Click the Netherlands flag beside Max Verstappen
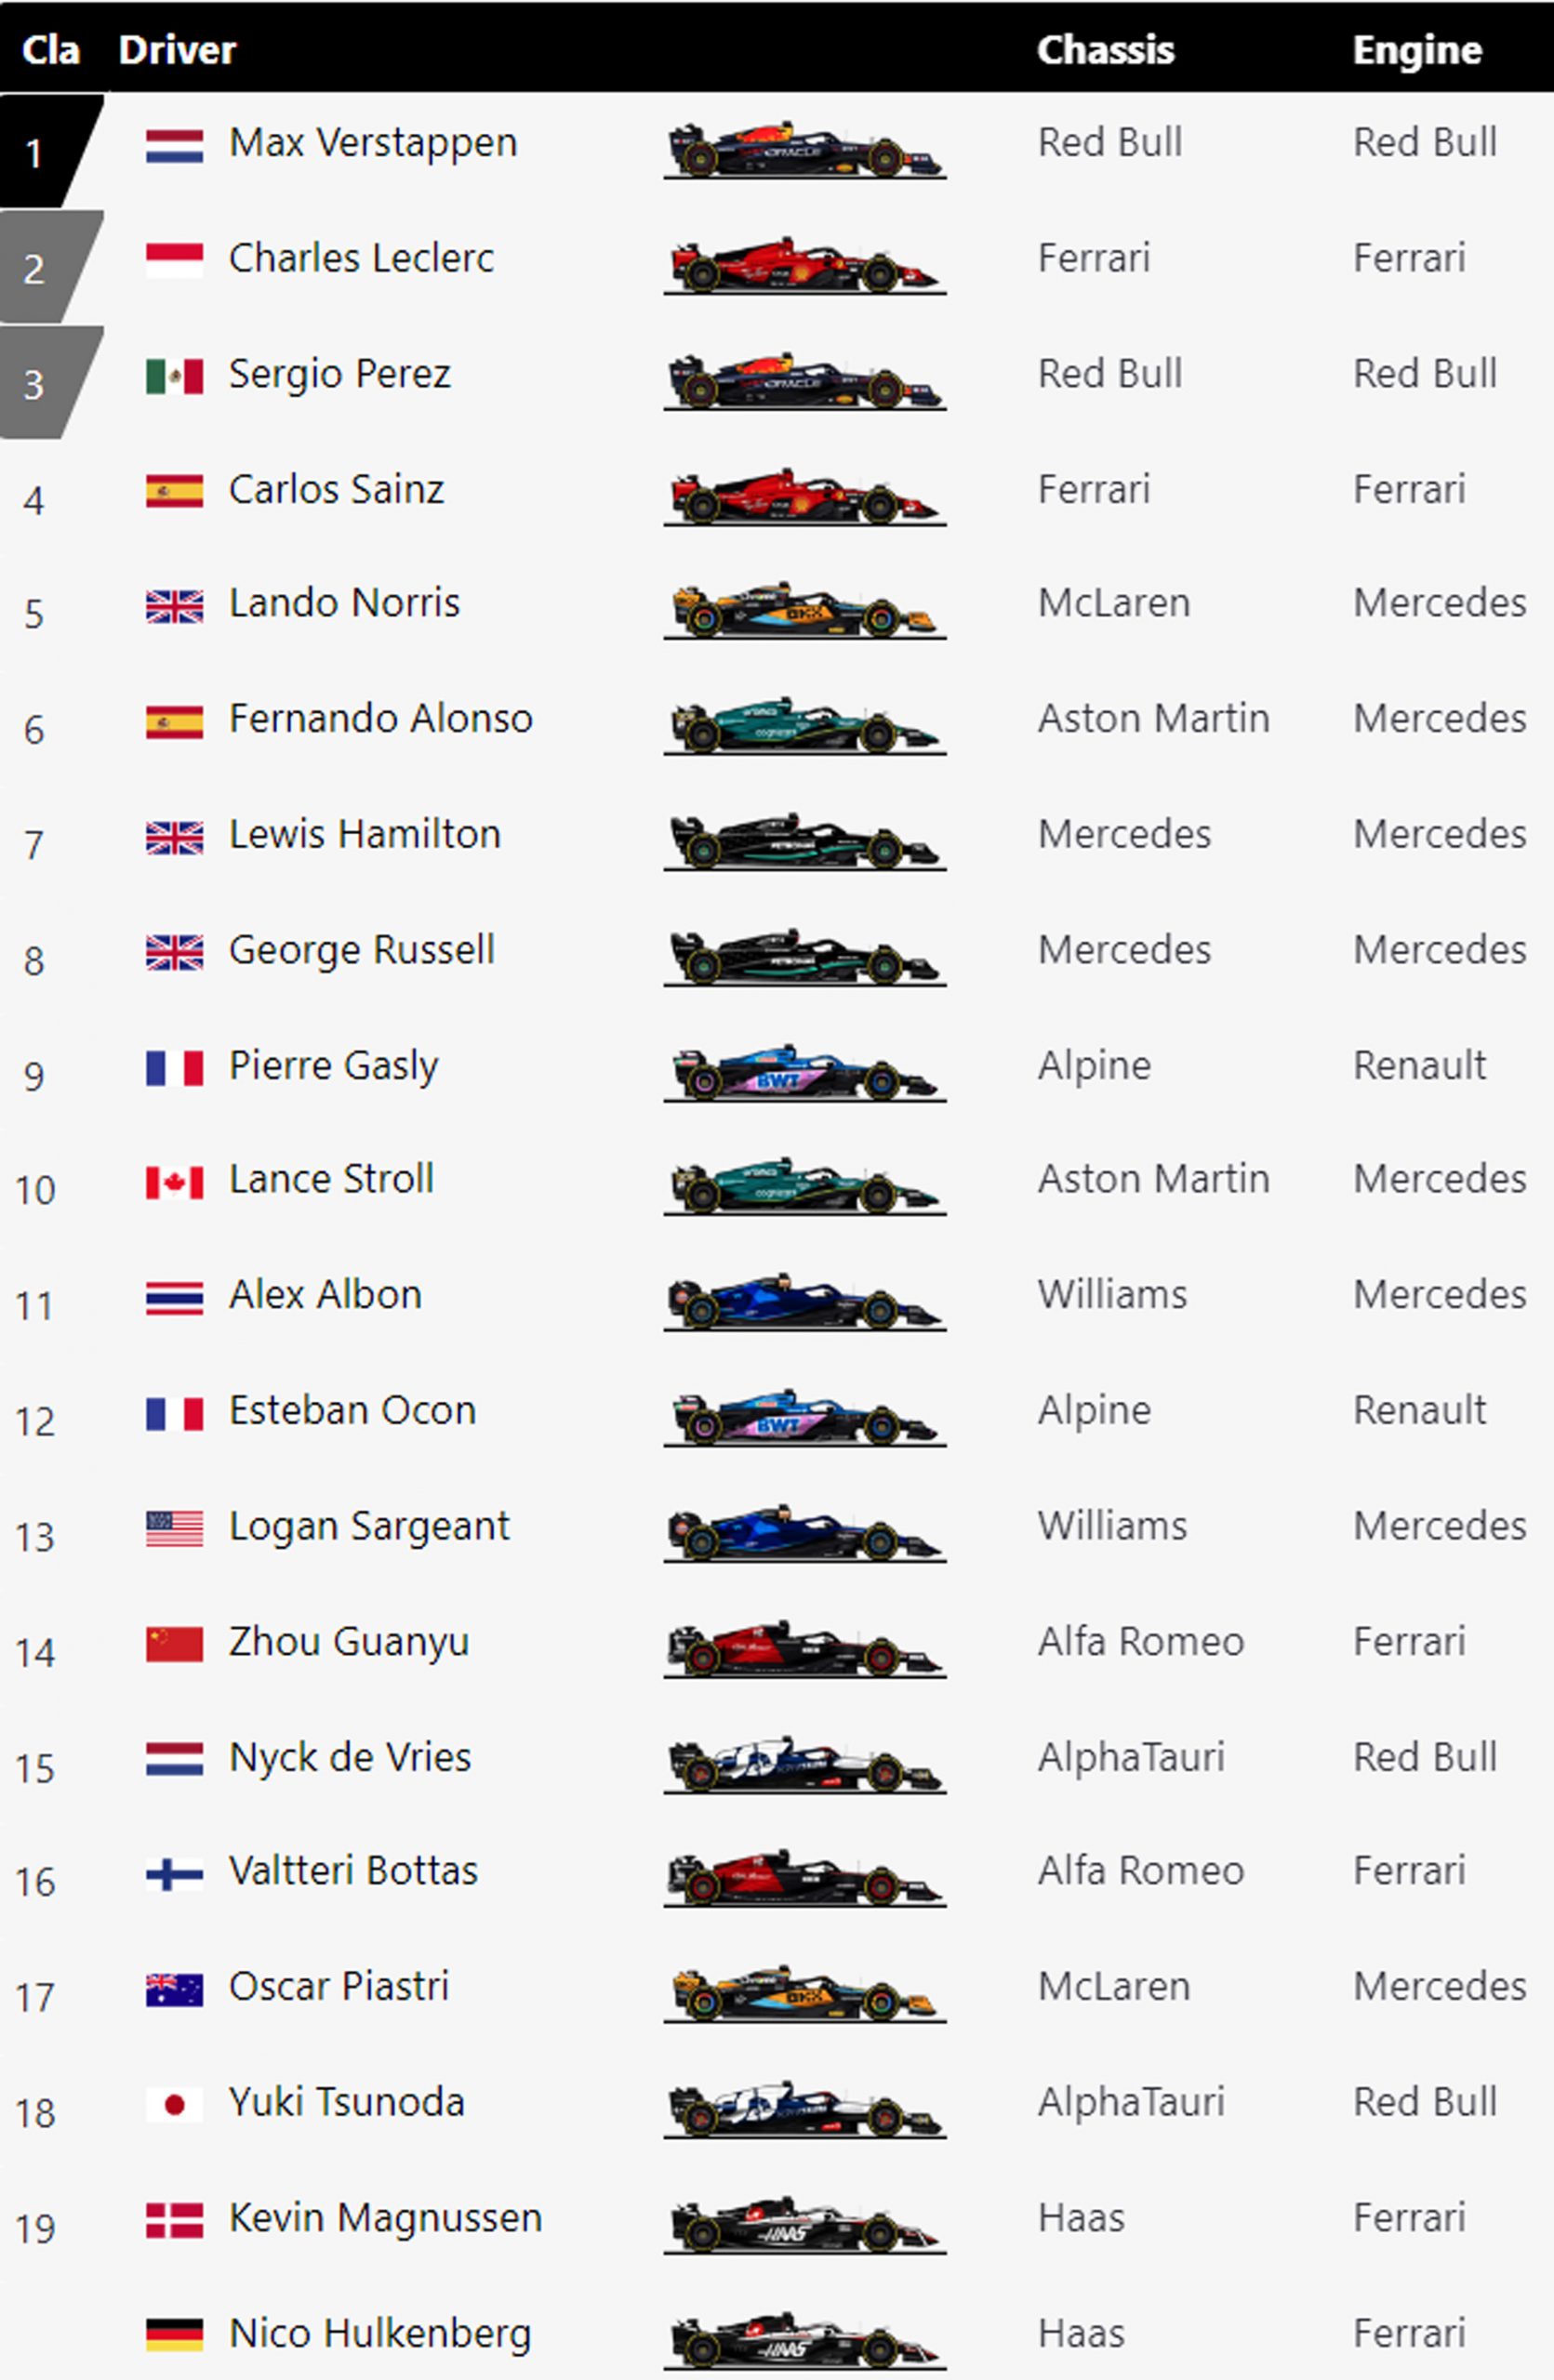Viewport: 1554px width, 2380px height. [x=174, y=145]
